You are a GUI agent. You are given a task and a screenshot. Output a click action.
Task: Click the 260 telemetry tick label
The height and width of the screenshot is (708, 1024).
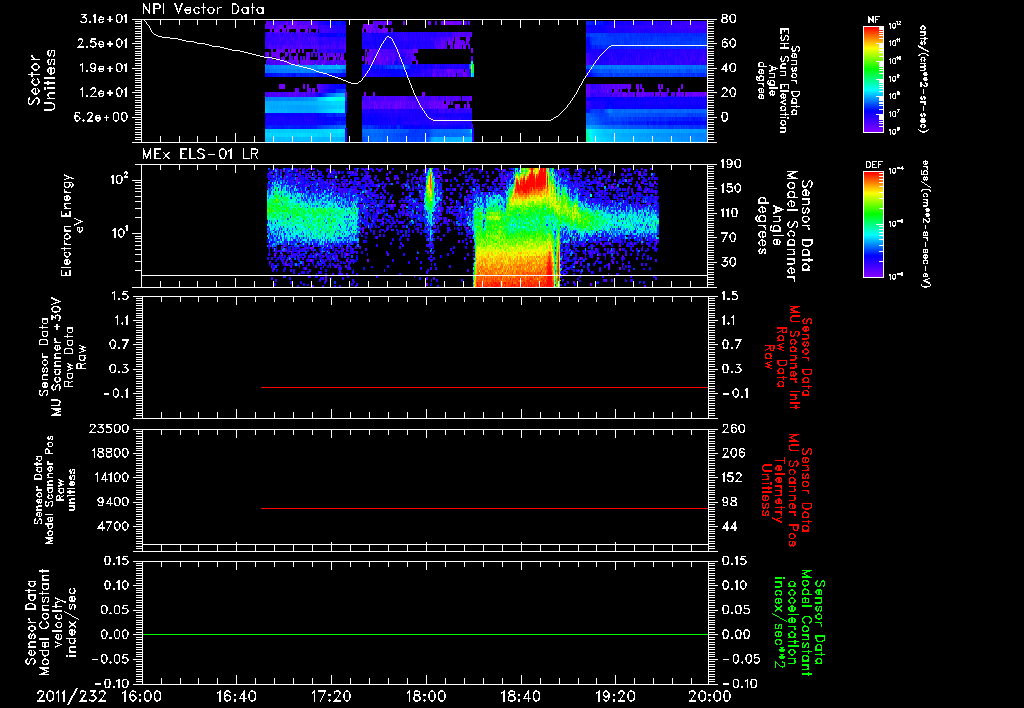point(733,429)
